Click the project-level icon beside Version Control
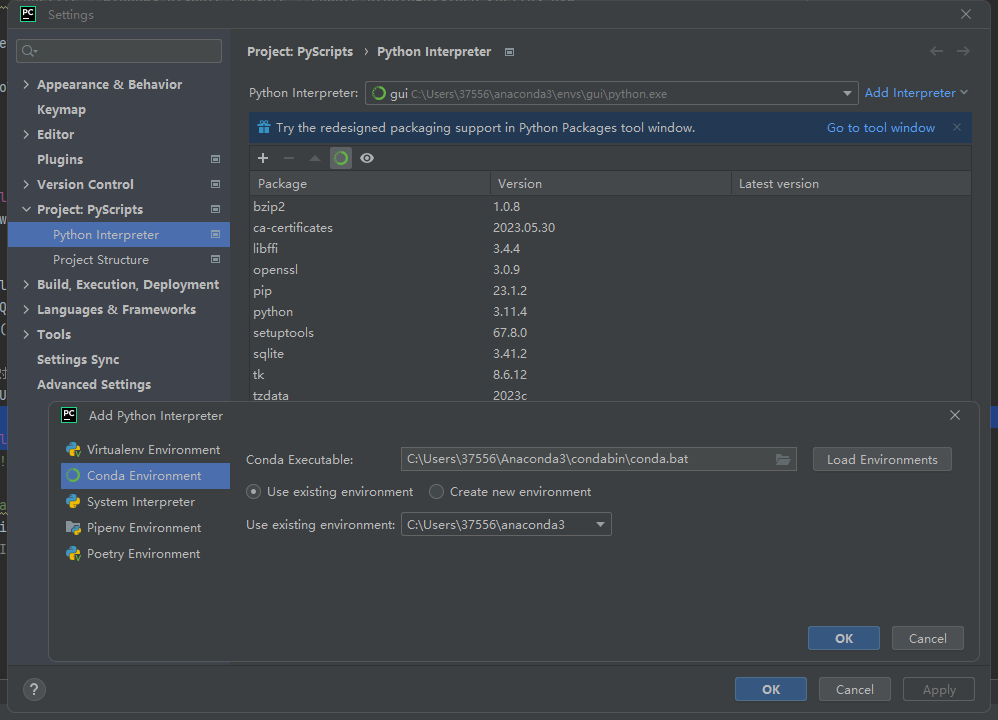 point(215,184)
